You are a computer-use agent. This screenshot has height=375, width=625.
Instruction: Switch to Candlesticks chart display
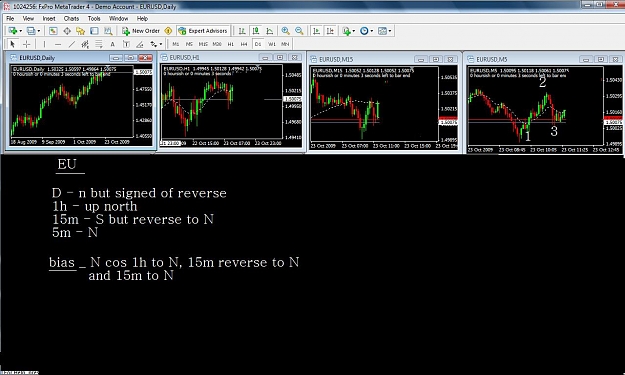point(256,31)
